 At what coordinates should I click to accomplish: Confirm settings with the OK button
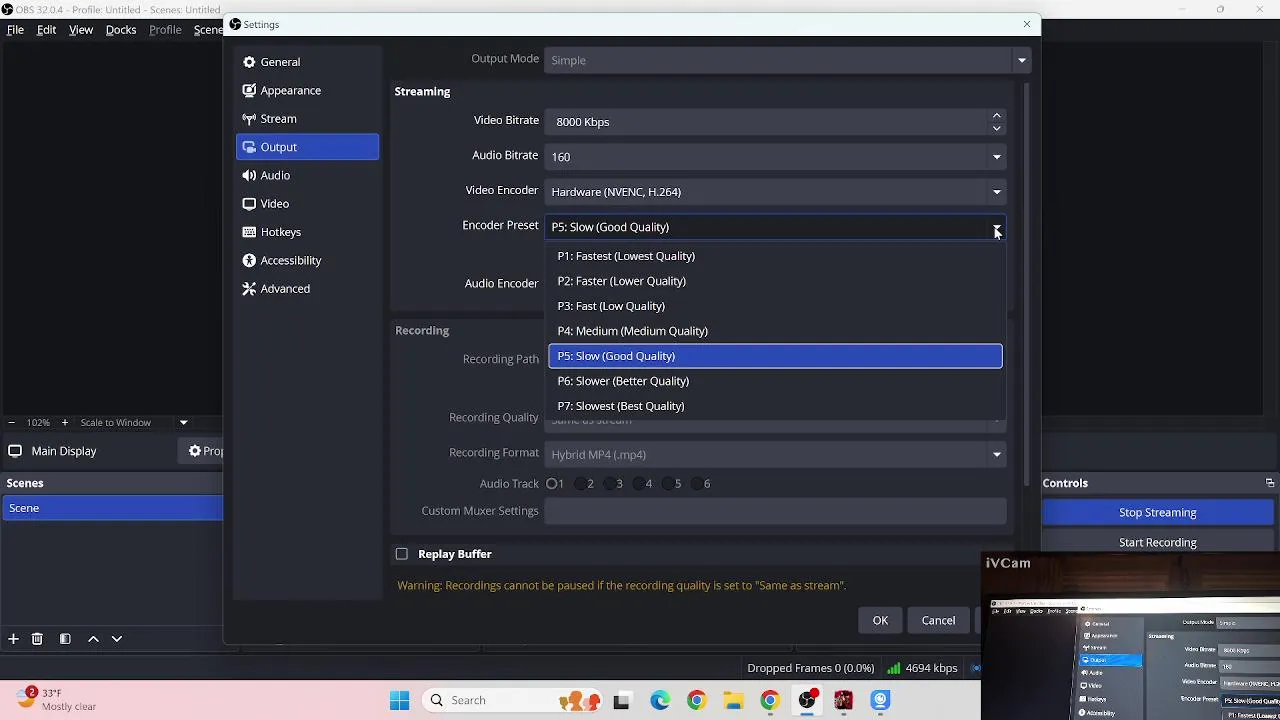pyautogui.click(x=880, y=620)
